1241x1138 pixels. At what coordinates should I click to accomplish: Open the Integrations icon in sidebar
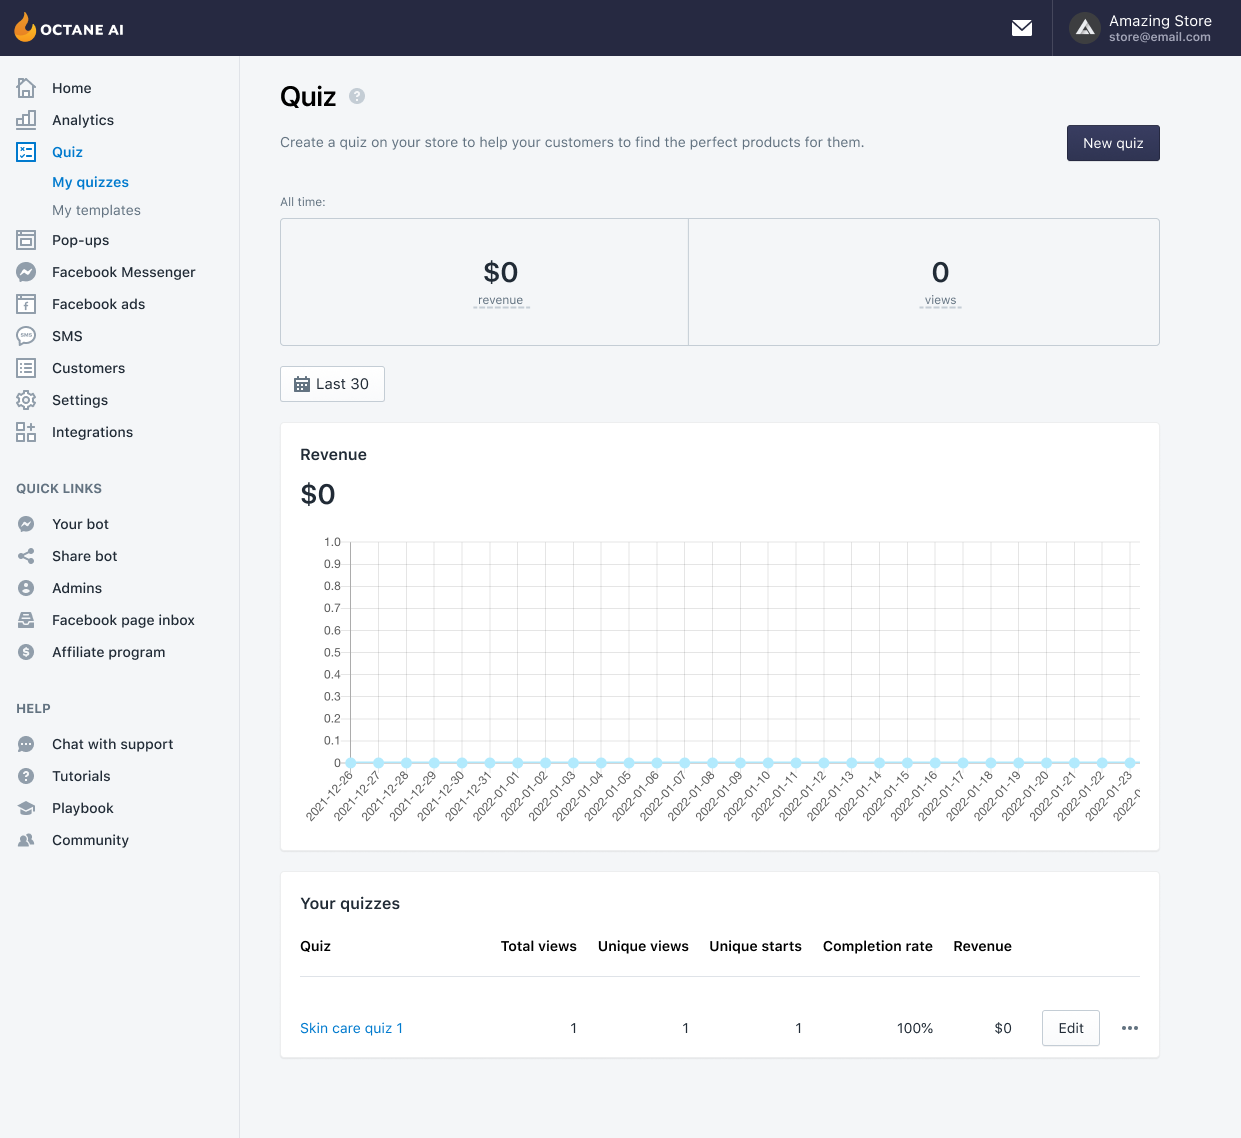(26, 432)
